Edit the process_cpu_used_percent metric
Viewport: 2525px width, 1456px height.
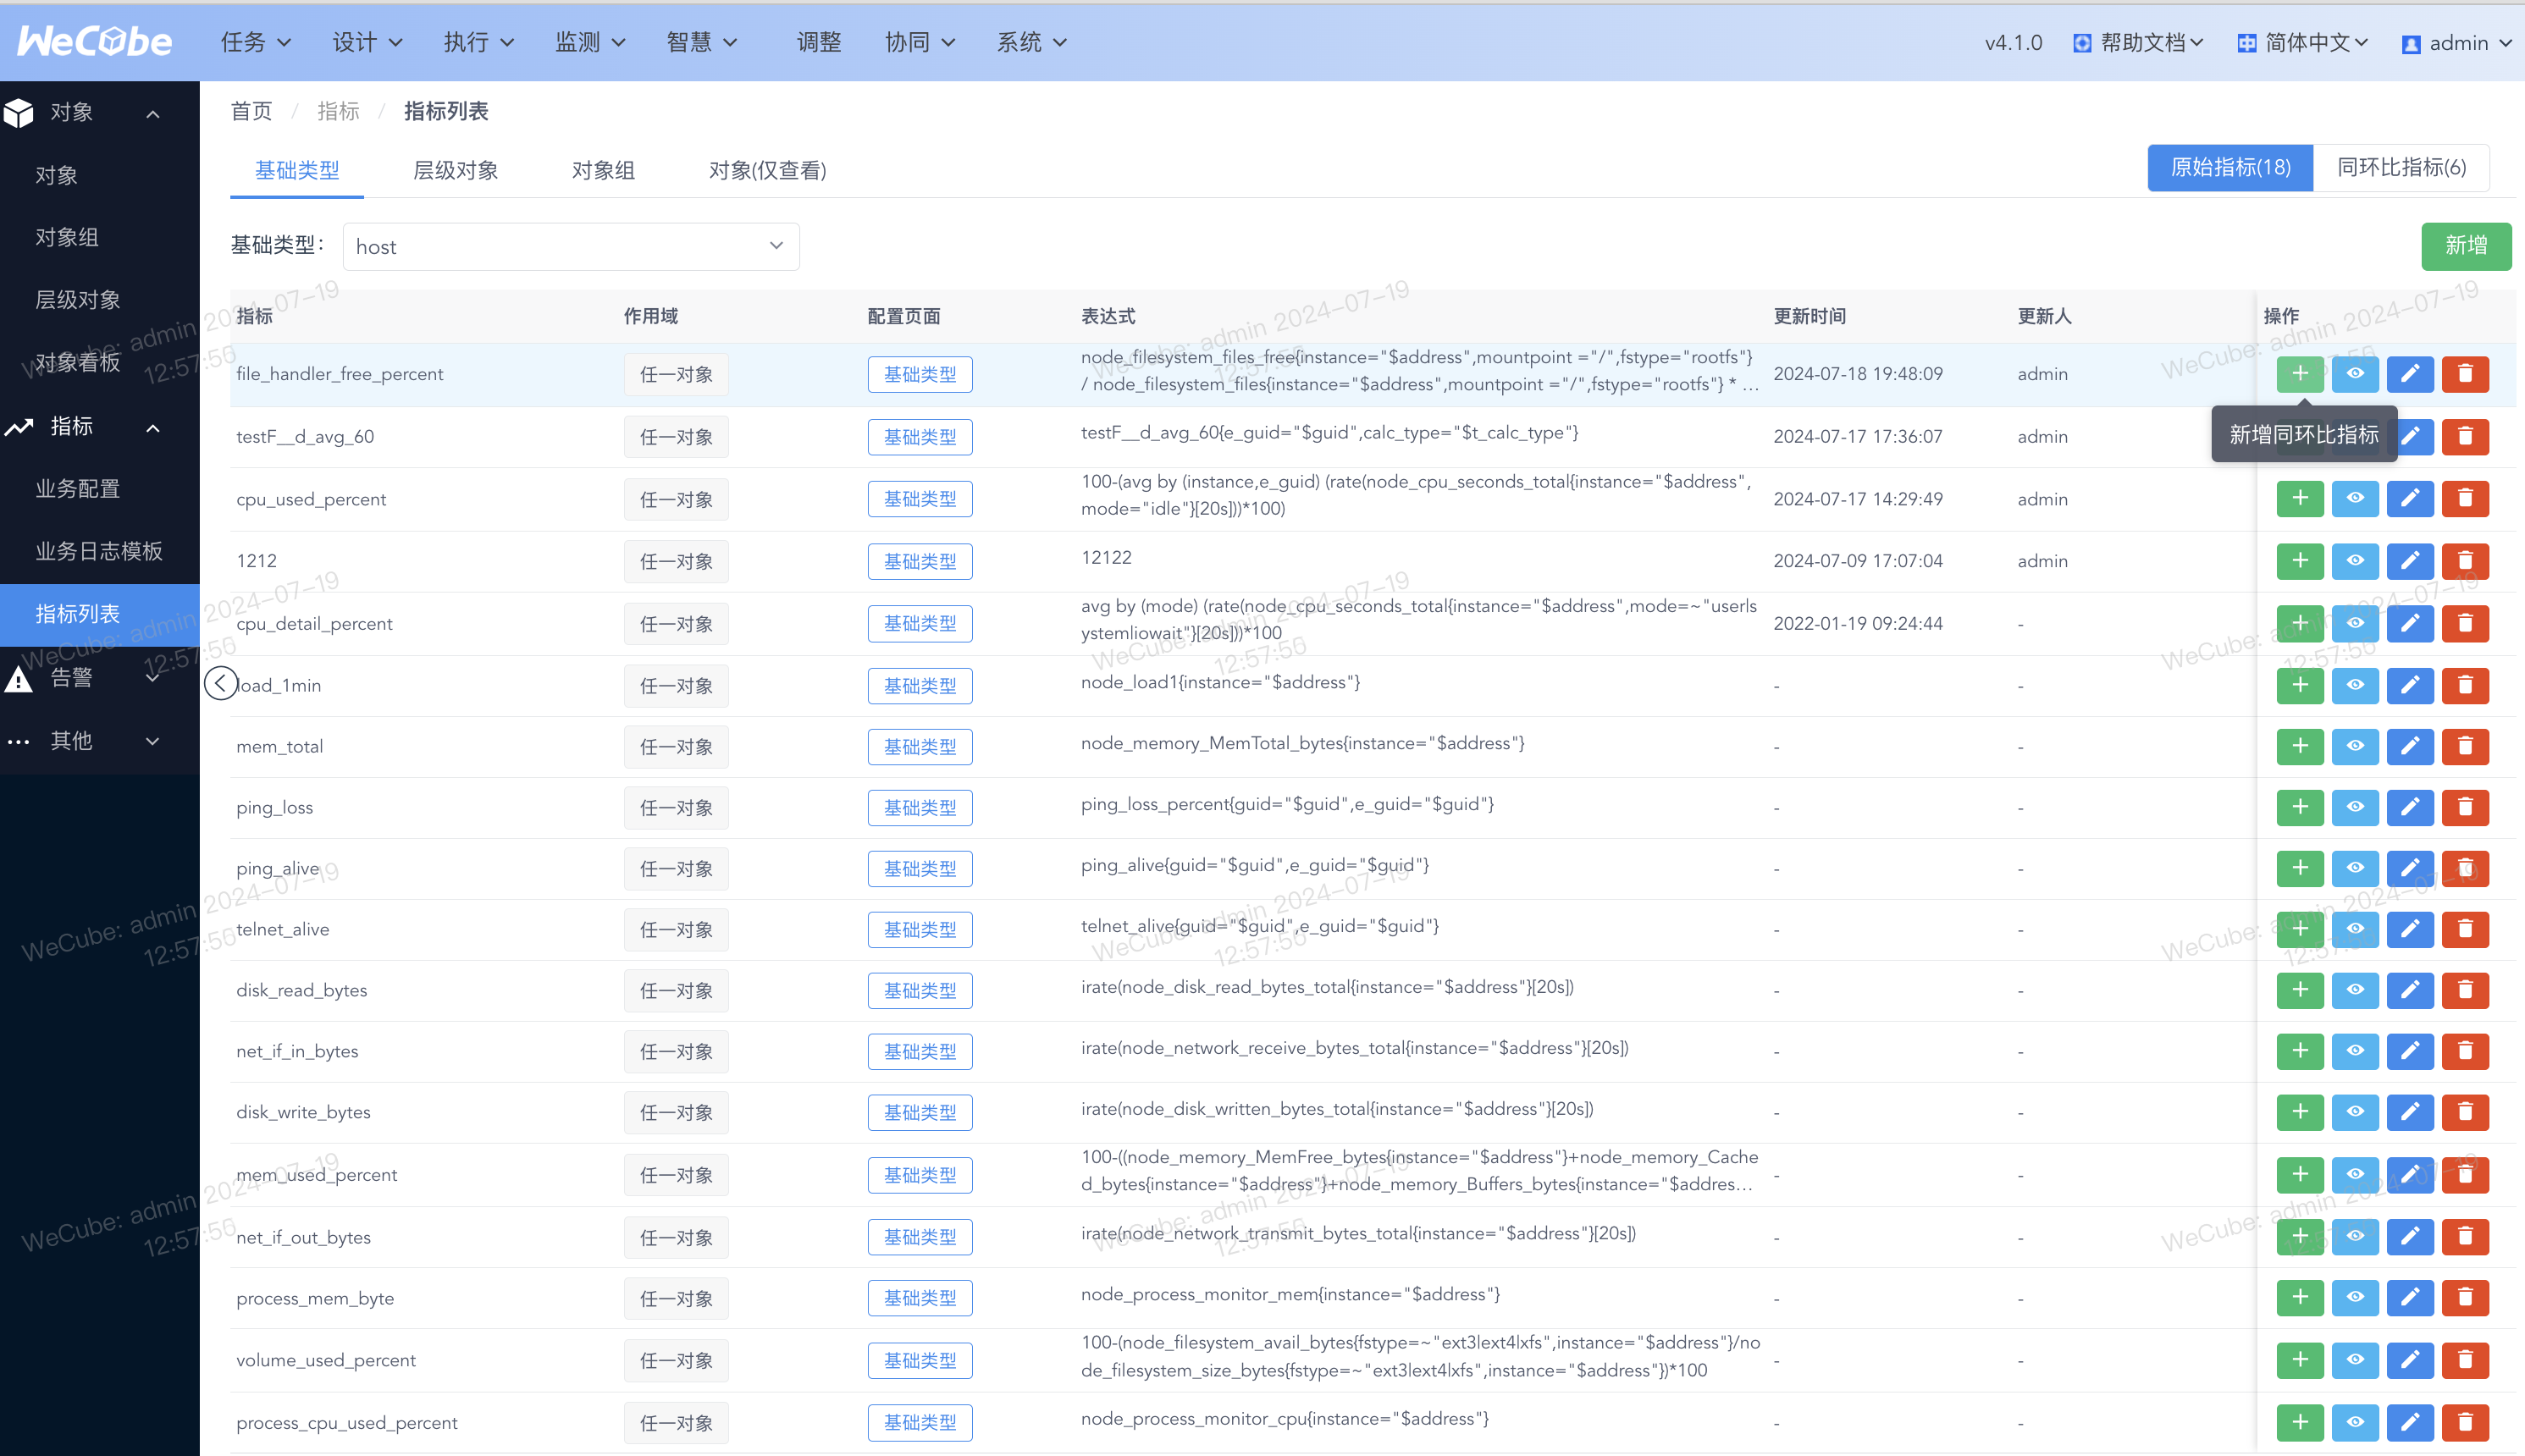click(2410, 1422)
